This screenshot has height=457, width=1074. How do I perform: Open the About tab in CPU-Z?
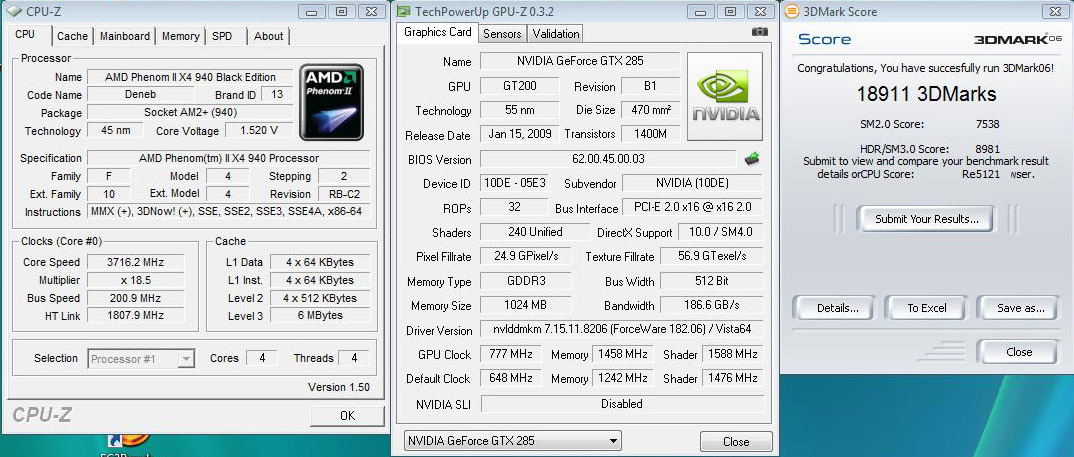(268, 36)
